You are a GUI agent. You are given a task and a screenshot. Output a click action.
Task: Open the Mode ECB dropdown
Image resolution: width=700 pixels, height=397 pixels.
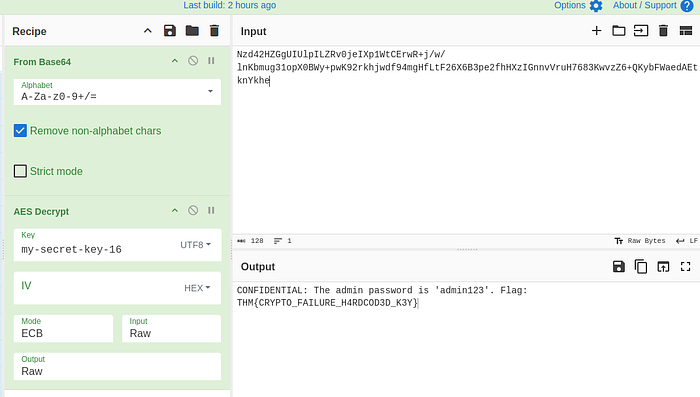(x=63, y=329)
